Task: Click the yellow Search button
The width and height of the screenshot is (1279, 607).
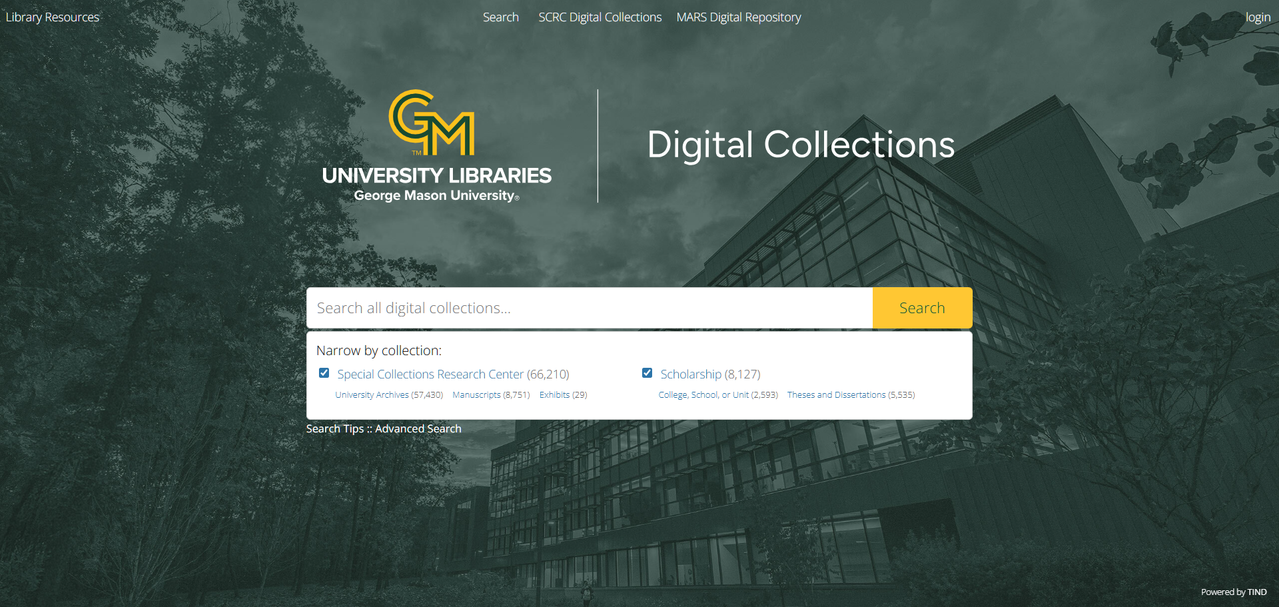Action: (922, 308)
